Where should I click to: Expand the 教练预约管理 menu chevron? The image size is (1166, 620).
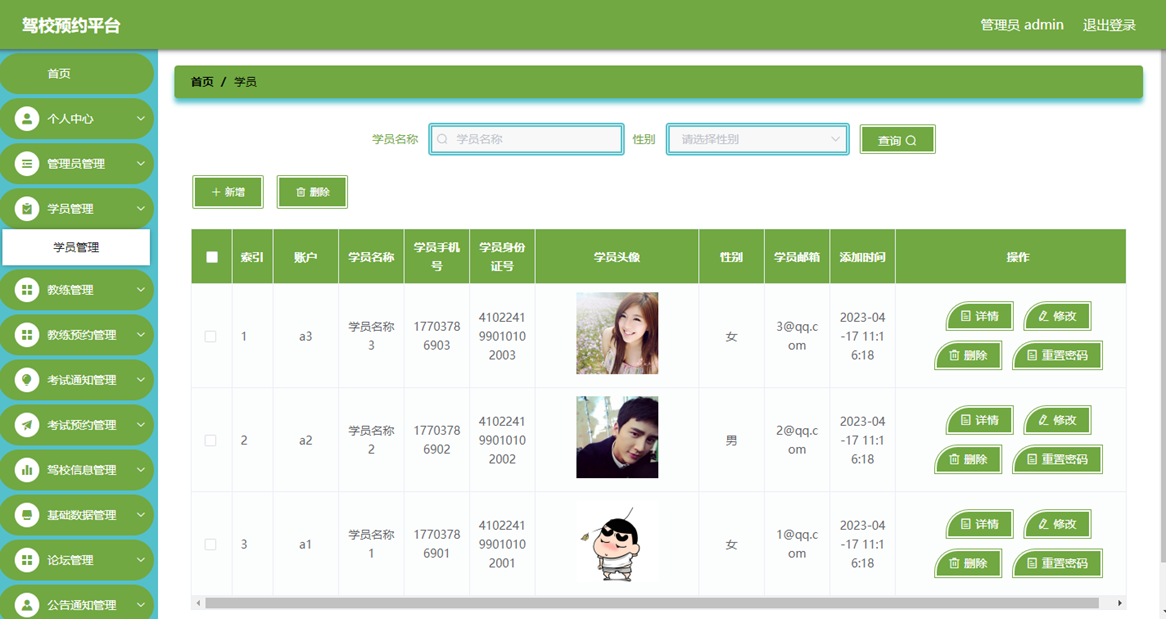pyautogui.click(x=141, y=335)
